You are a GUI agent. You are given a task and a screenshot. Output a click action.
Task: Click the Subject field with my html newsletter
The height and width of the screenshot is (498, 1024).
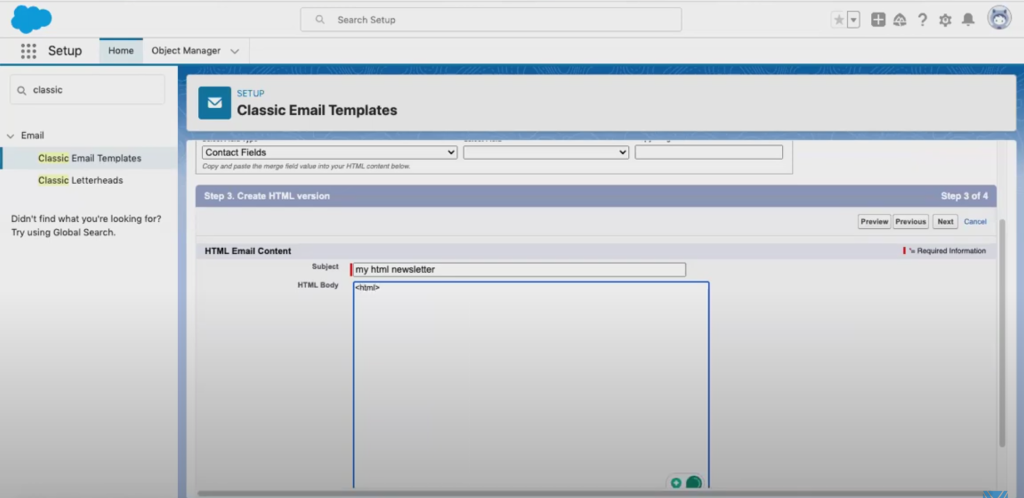(519, 270)
